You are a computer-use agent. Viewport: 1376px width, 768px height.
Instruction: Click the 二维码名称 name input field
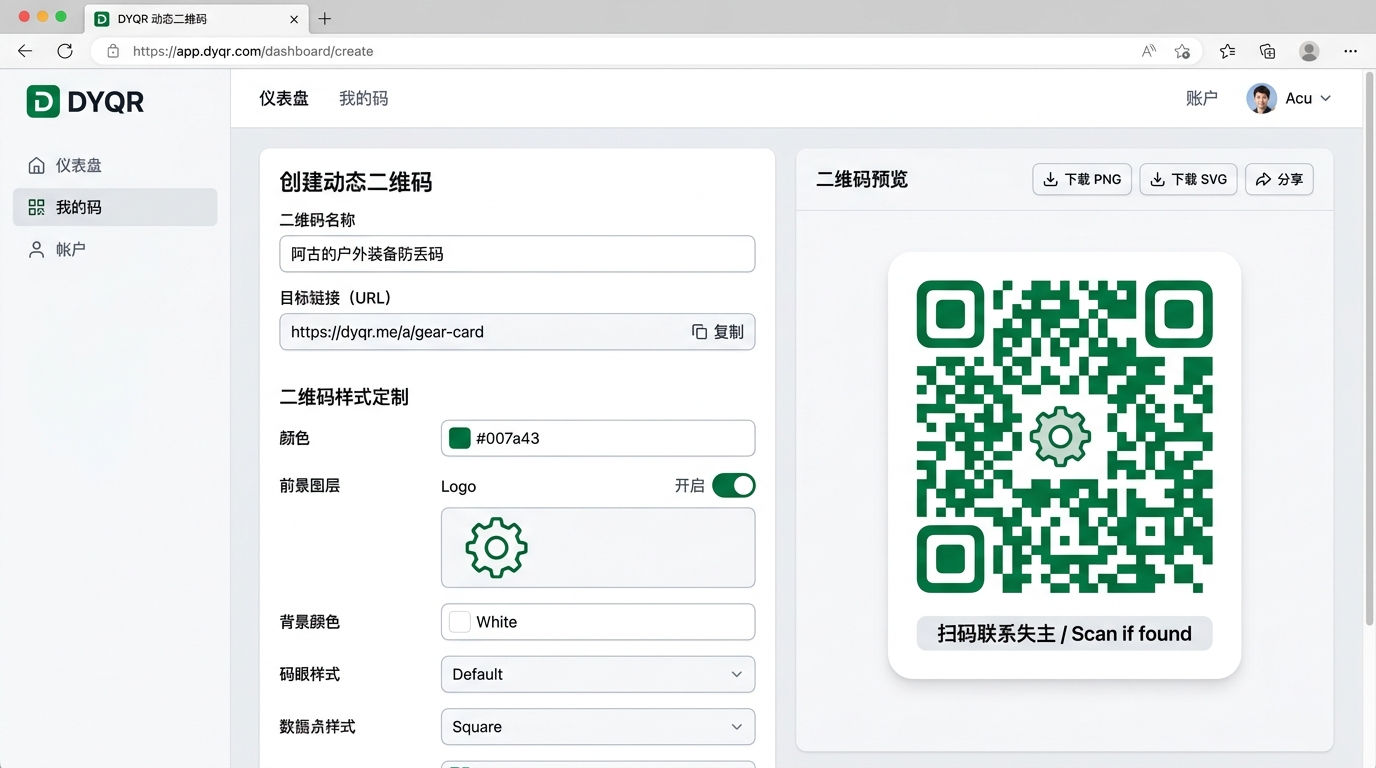click(517, 254)
